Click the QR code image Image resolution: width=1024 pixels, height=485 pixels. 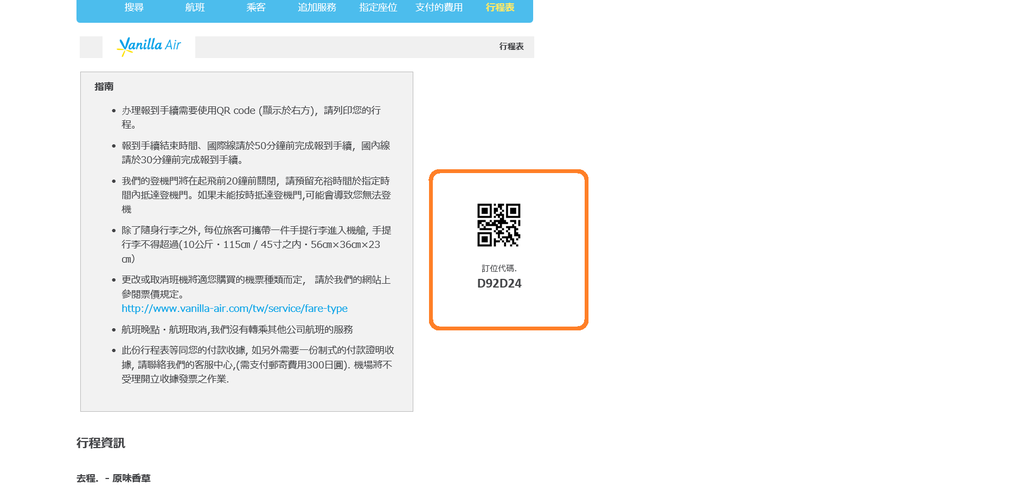[499, 225]
